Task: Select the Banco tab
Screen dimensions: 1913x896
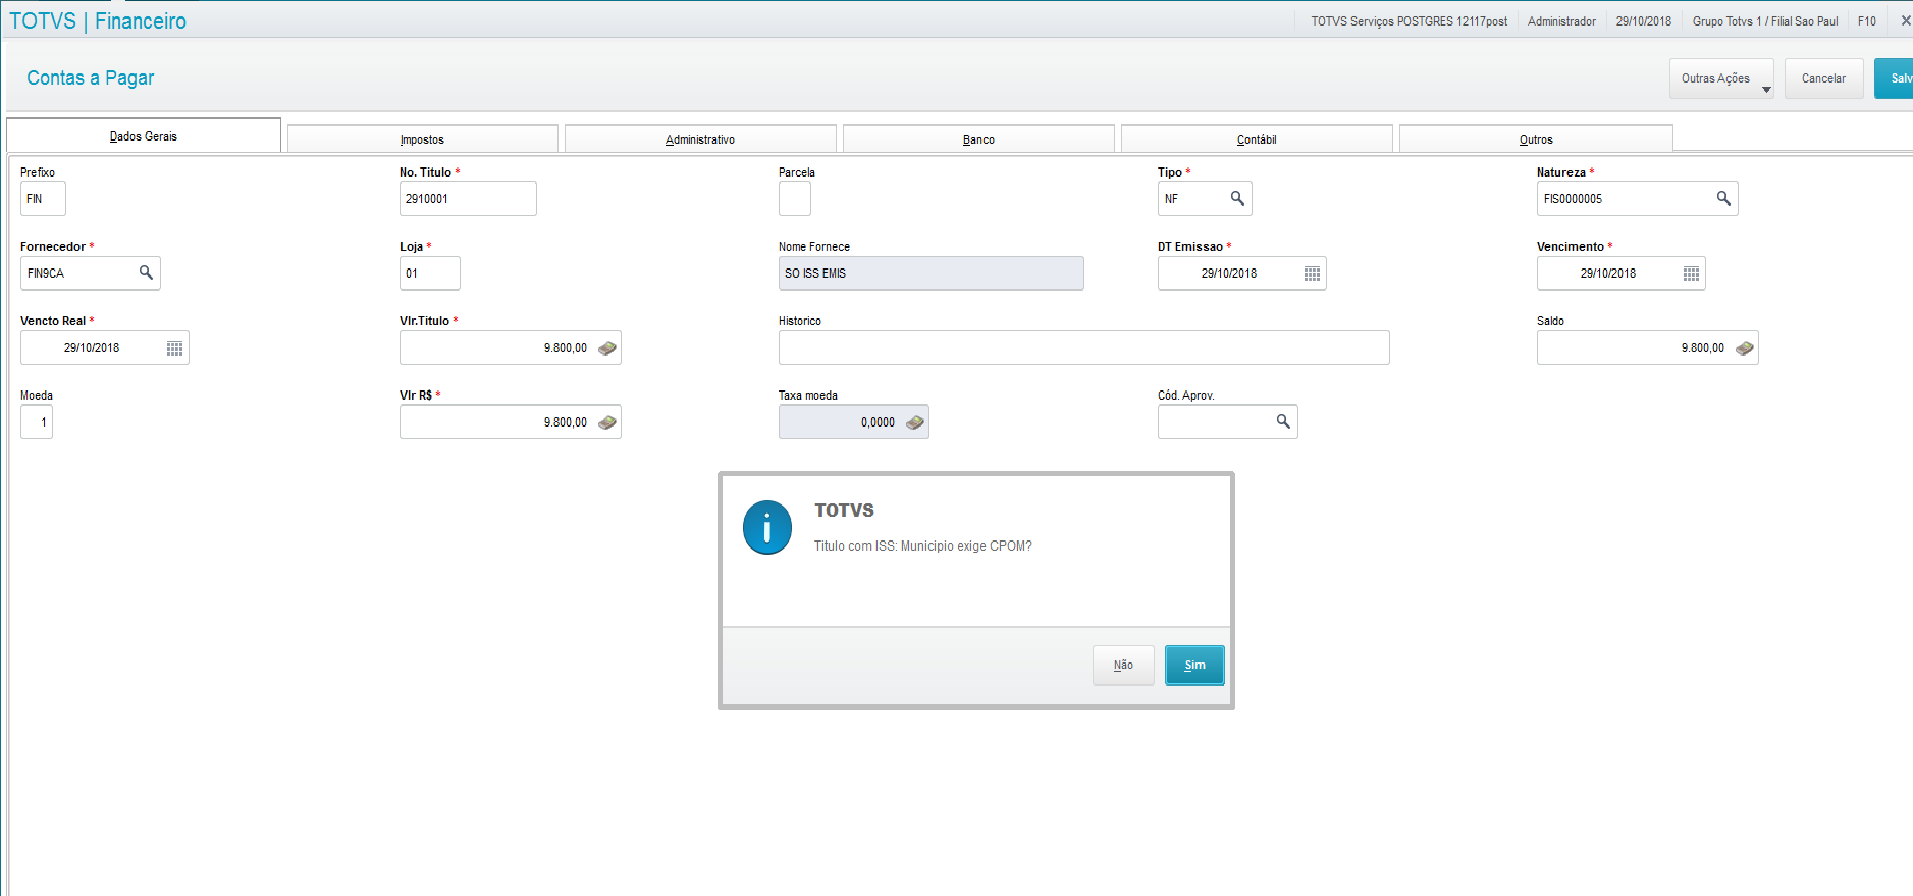Action: [x=978, y=139]
